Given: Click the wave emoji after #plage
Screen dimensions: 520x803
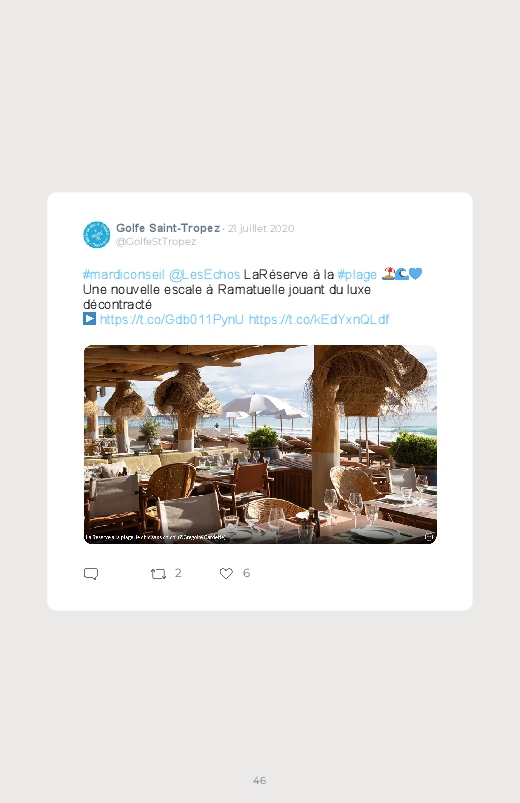Looking at the screenshot, I should click(402, 274).
